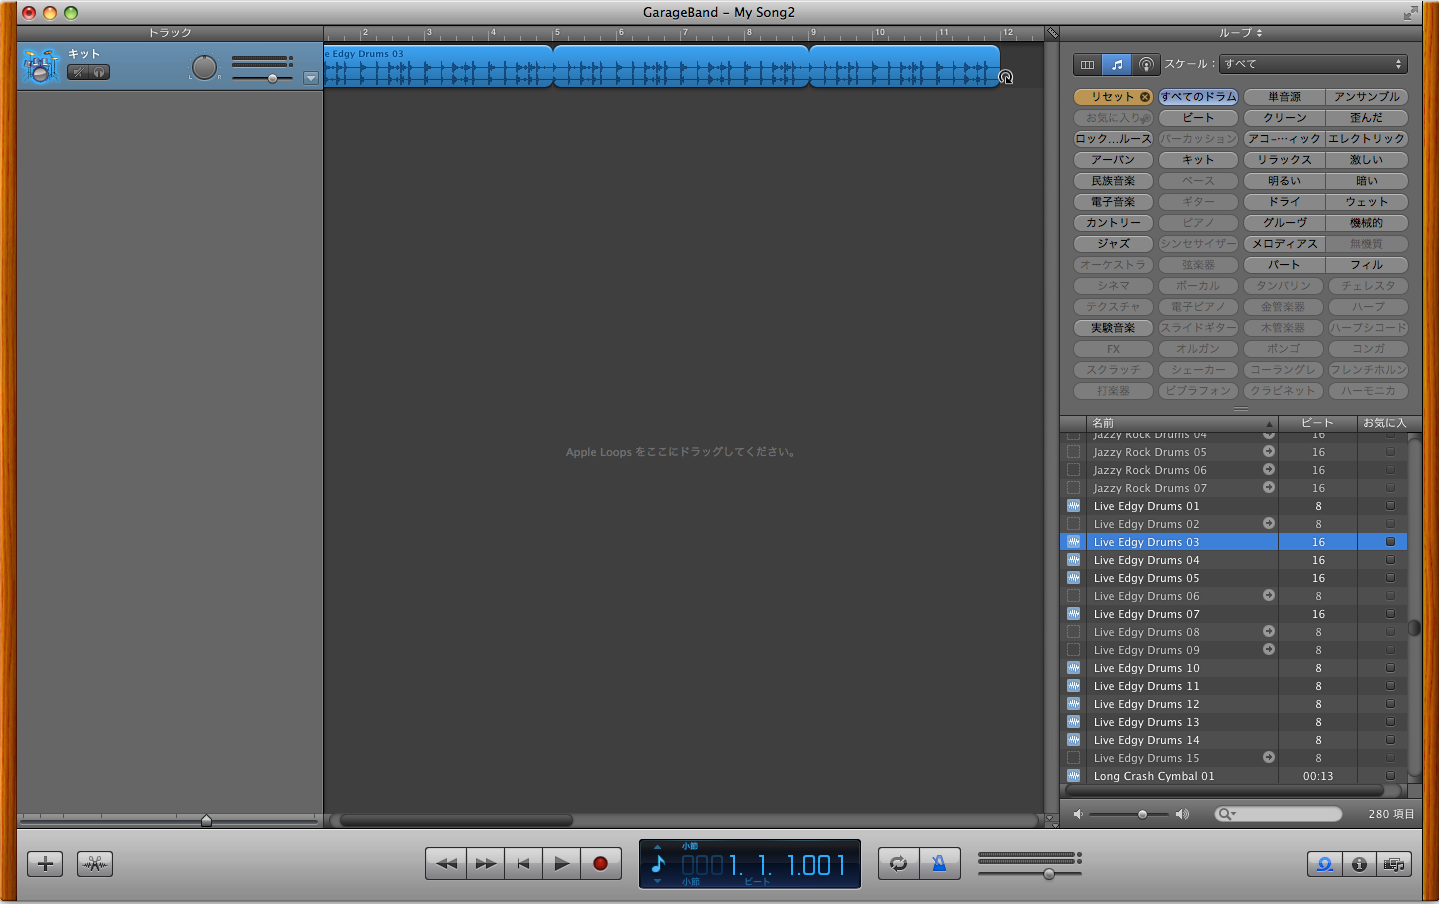Open the media browser button

1394,864
